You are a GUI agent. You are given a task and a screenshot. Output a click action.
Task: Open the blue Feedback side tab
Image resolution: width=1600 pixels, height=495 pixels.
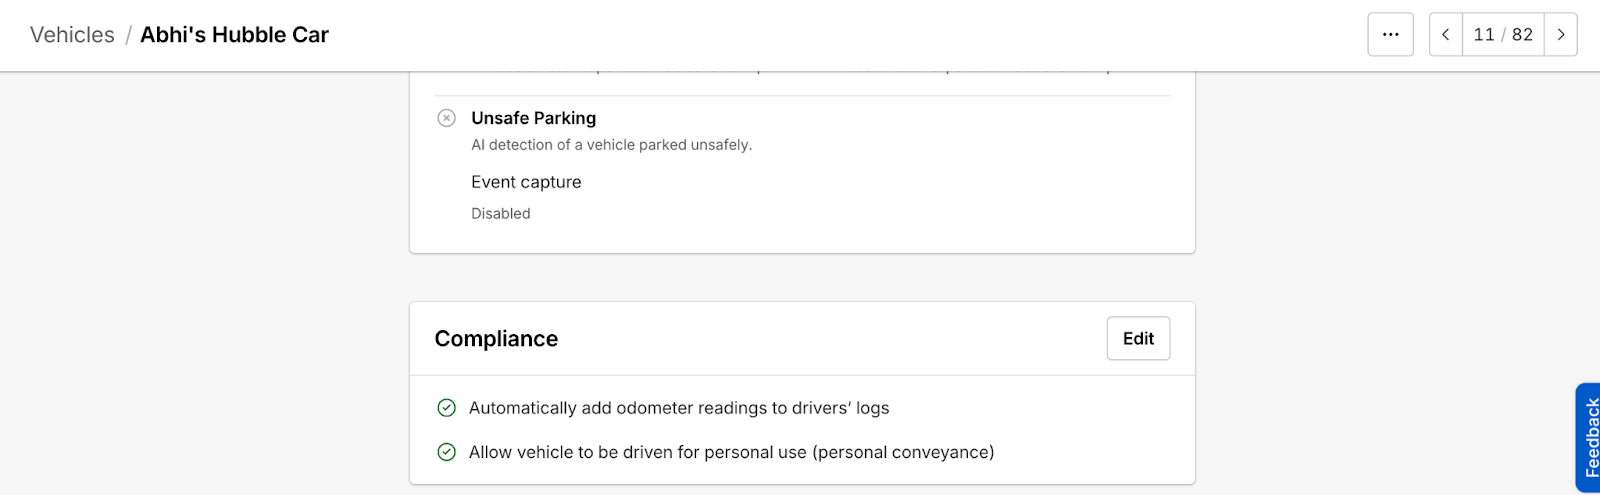pyautogui.click(x=1588, y=438)
